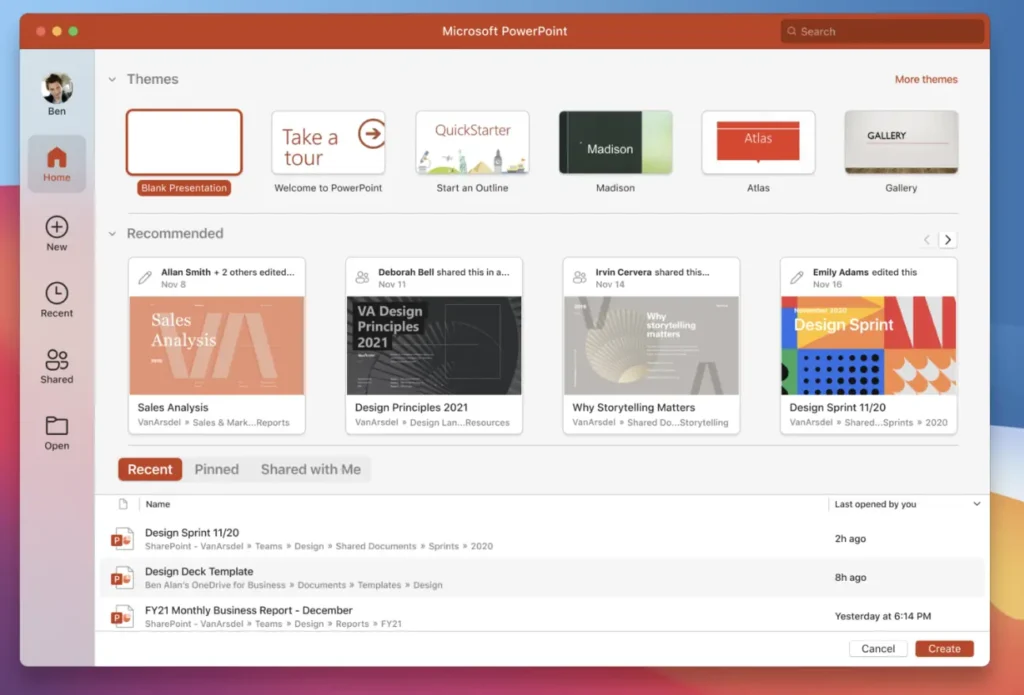Image resolution: width=1024 pixels, height=695 pixels.
Task: Click the search magnifier icon
Action: (792, 31)
